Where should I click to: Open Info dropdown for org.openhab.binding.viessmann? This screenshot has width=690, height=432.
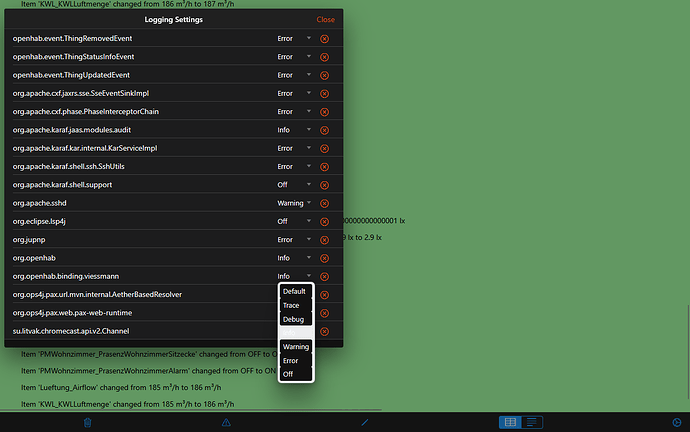[294, 276]
